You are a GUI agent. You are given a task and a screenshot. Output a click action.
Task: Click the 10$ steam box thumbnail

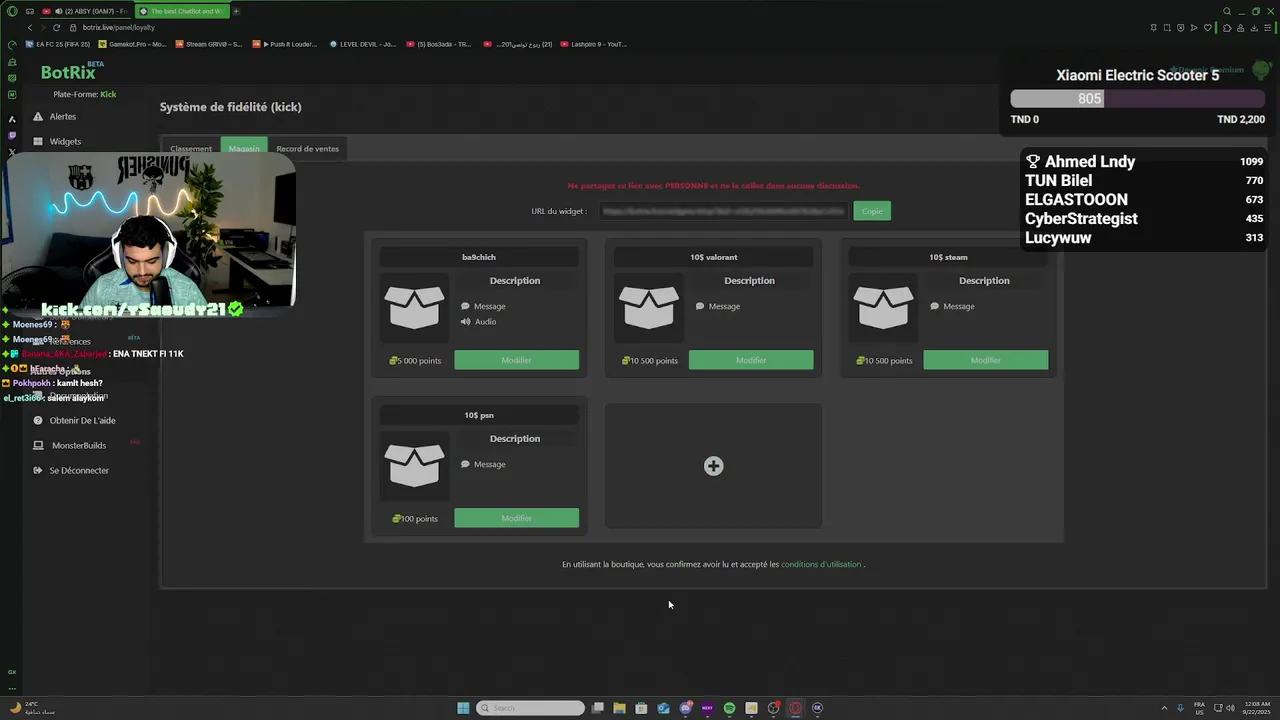[x=884, y=307]
